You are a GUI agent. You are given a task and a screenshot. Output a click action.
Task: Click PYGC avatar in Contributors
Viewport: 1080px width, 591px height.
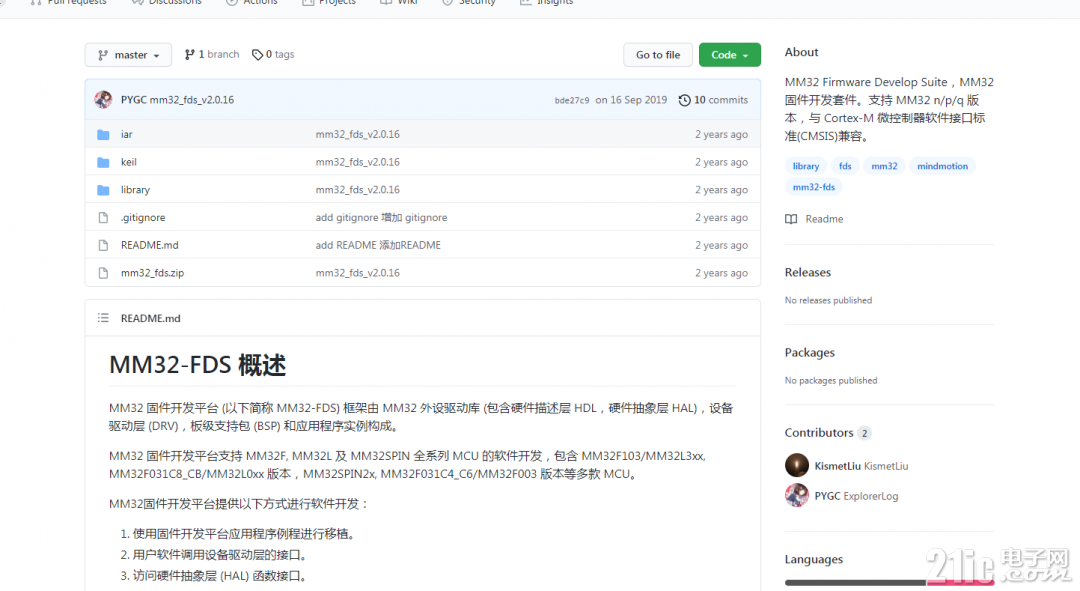[x=797, y=495]
